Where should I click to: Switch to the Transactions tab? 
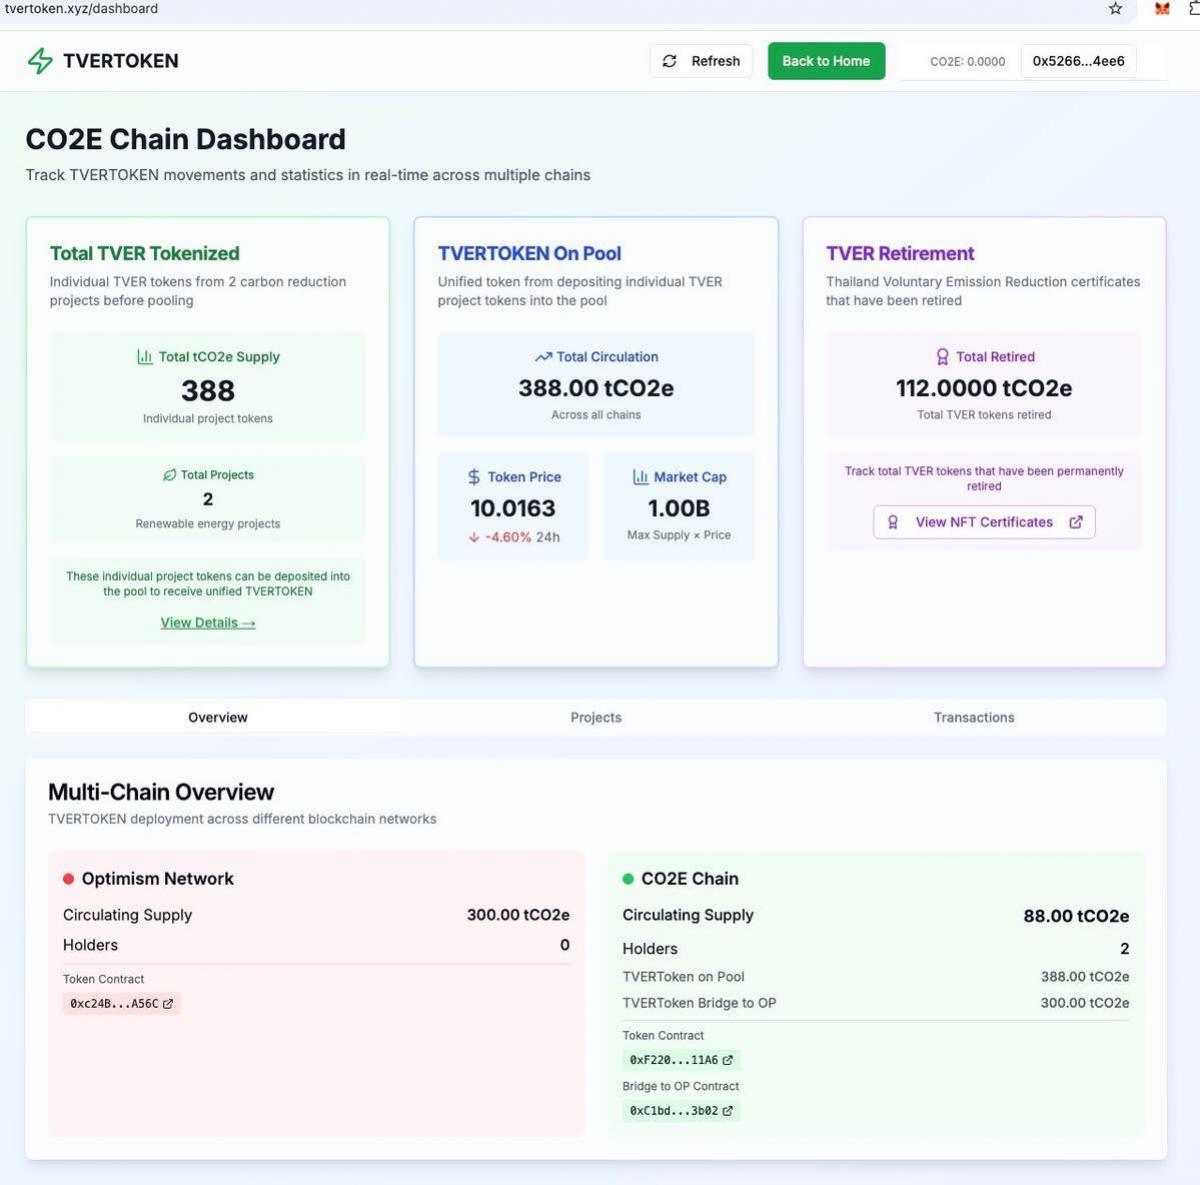click(x=974, y=717)
